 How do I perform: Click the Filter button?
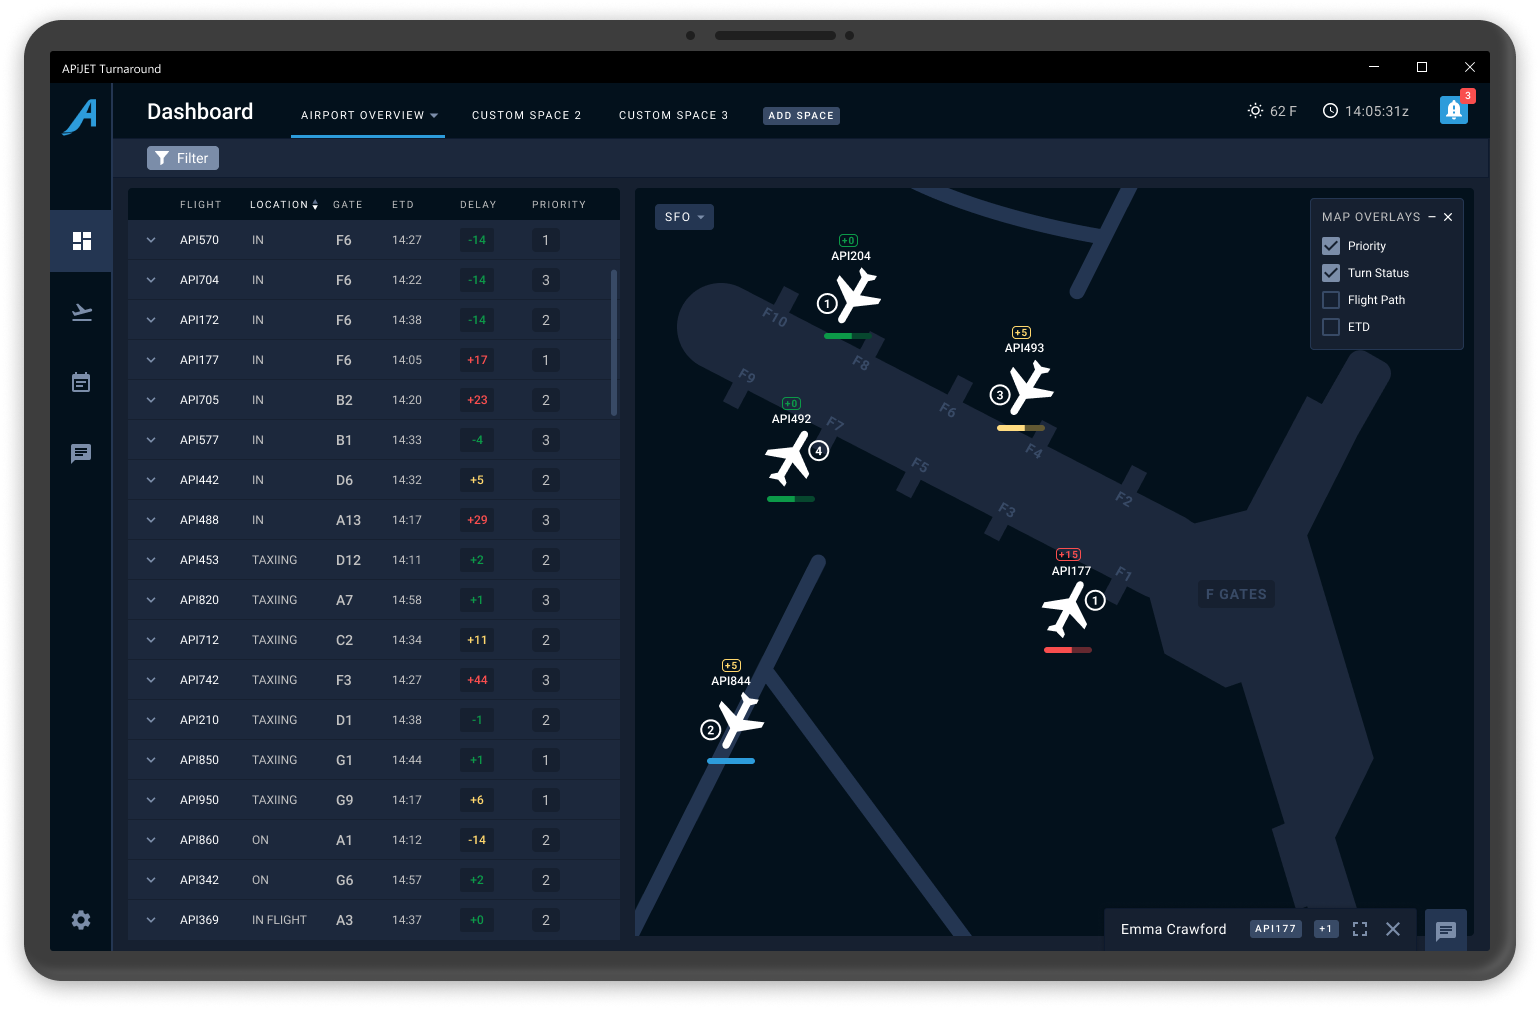tap(183, 158)
